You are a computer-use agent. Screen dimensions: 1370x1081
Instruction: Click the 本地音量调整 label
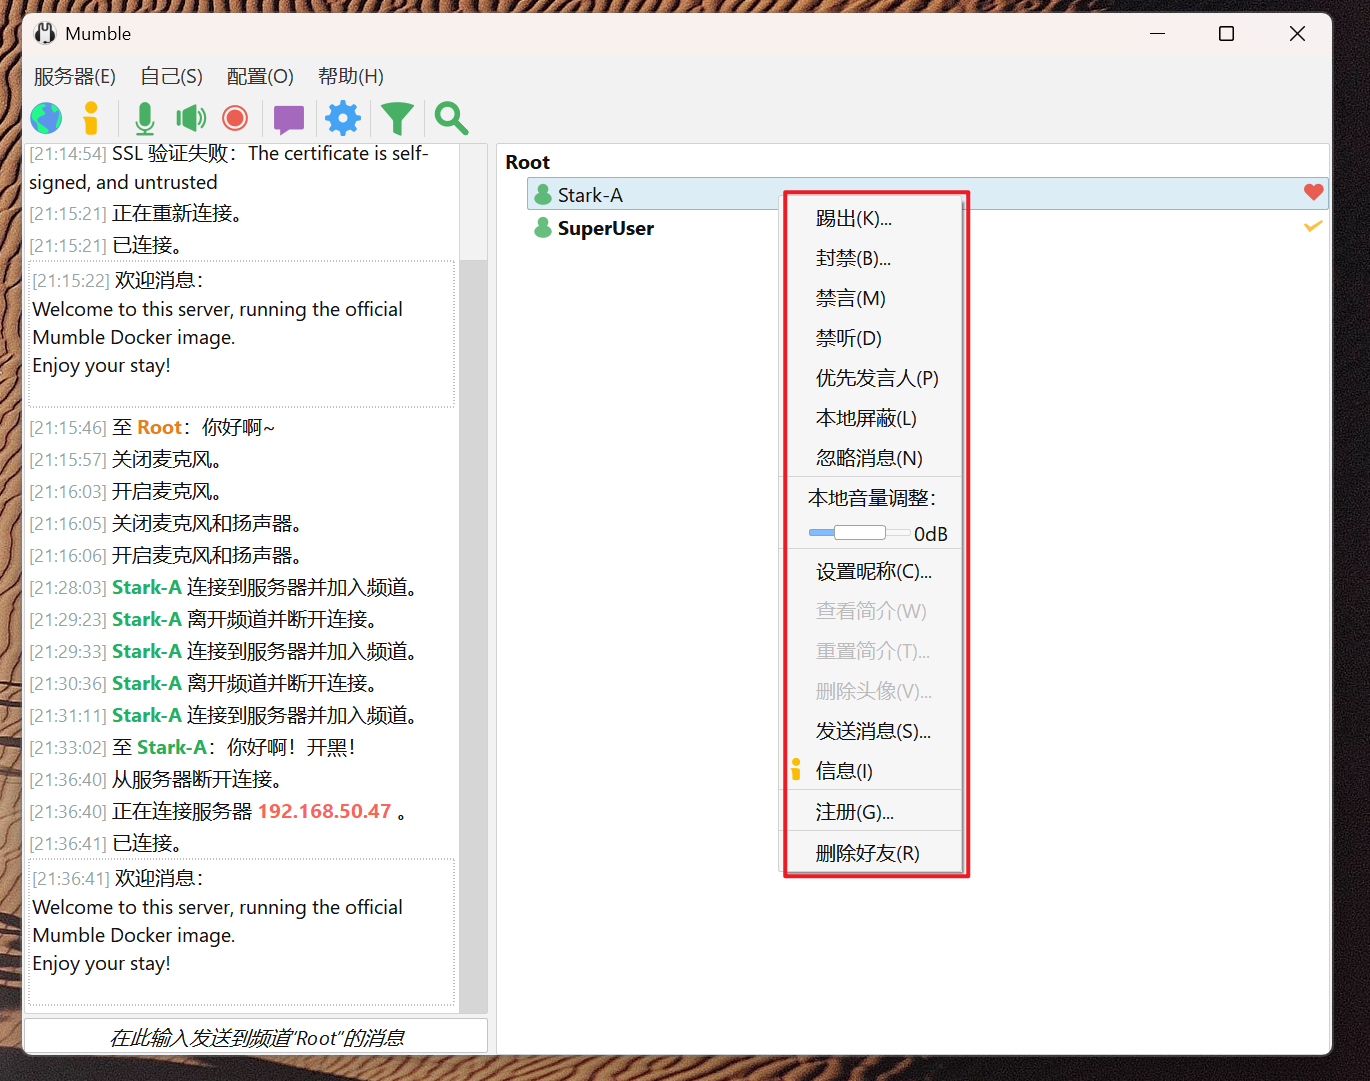click(x=872, y=497)
